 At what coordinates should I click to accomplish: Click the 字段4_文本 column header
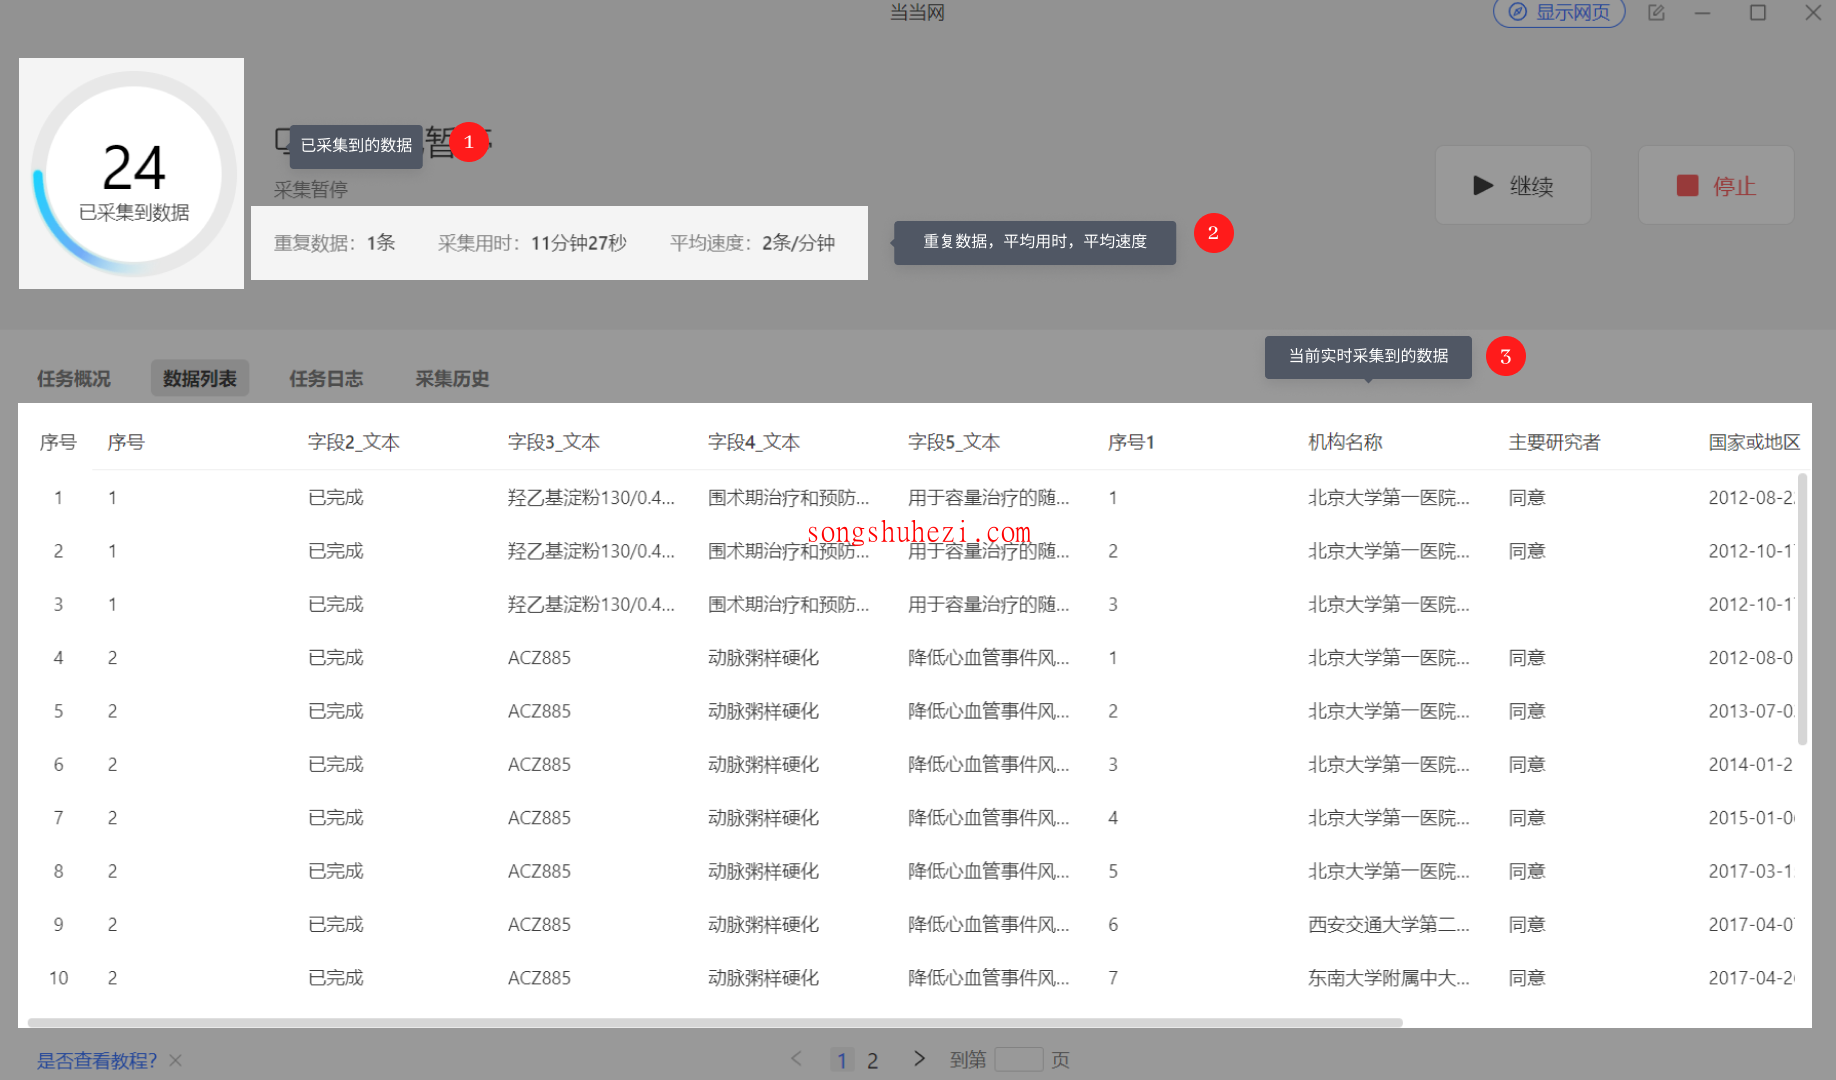pos(754,442)
